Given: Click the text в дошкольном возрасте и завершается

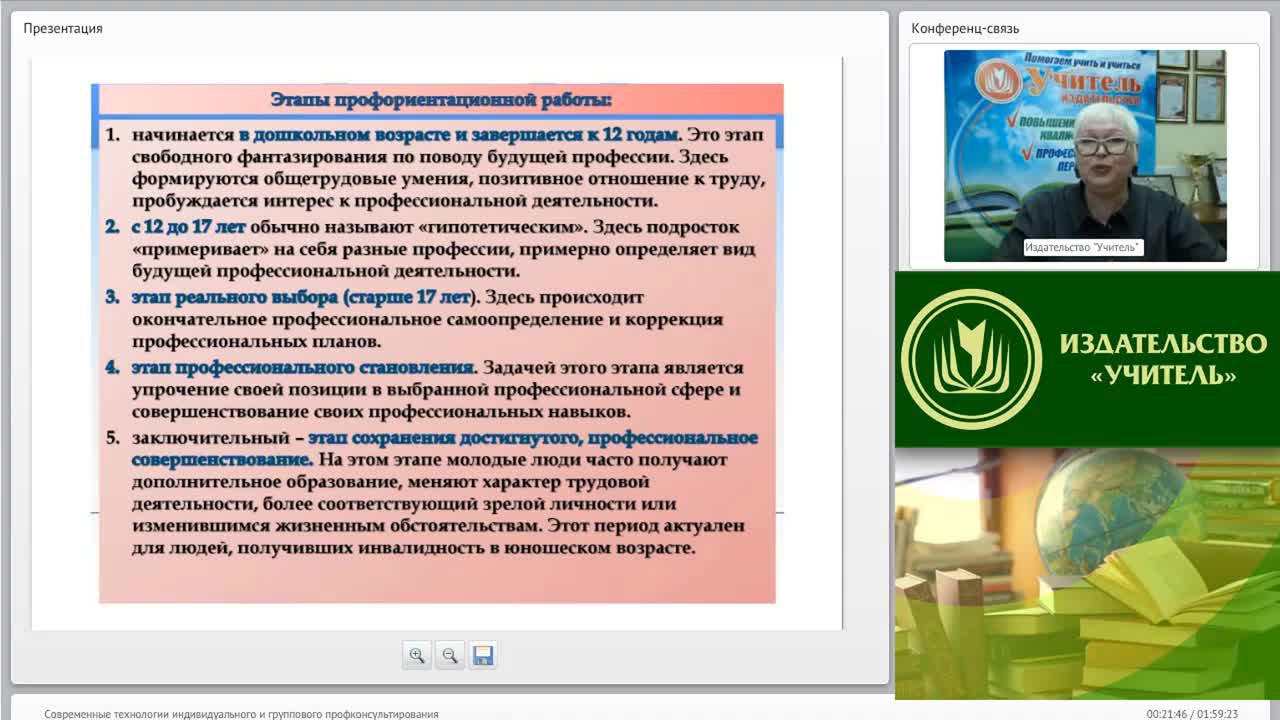Looking at the screenshot, I should 410,134.
